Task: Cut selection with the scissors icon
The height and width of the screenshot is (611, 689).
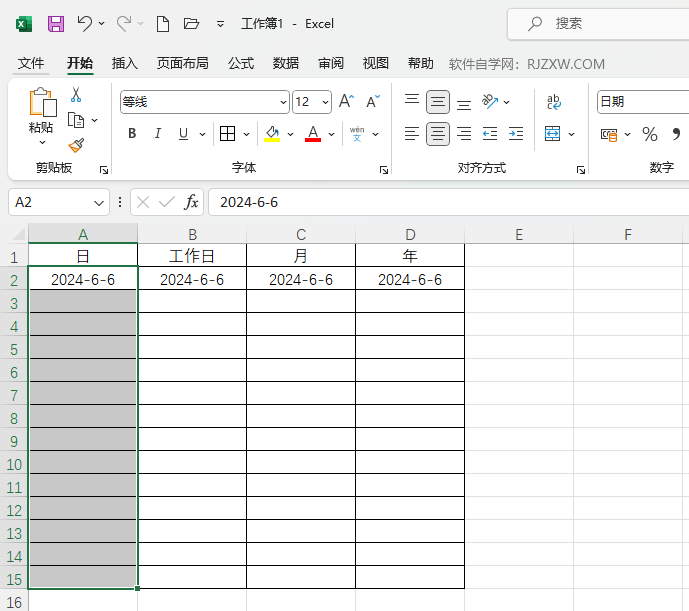Action: click(x=76, y=95)
